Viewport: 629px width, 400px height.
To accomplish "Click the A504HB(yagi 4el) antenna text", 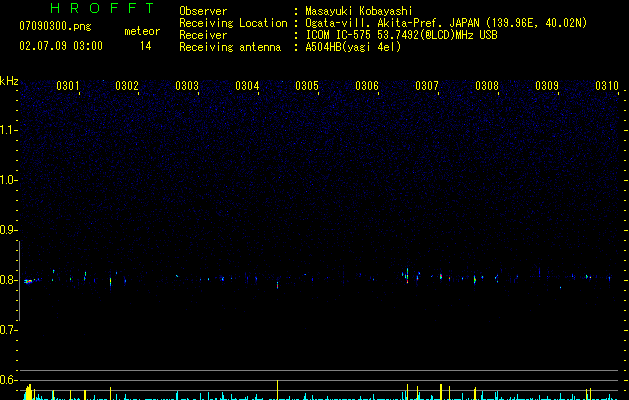I will pos(353,47).
